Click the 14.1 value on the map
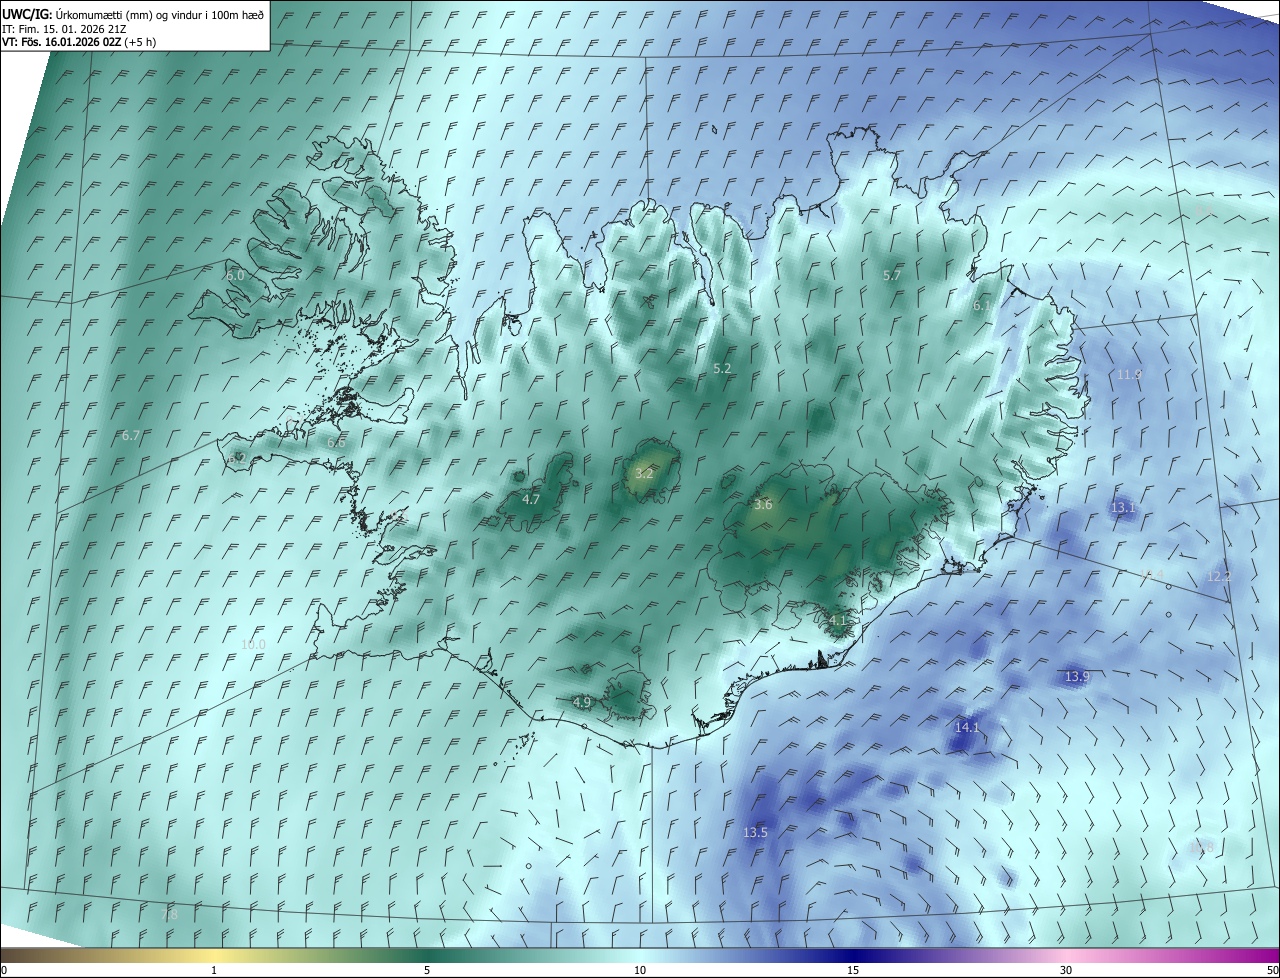1280x978 pixels. (x=967, y=728)
